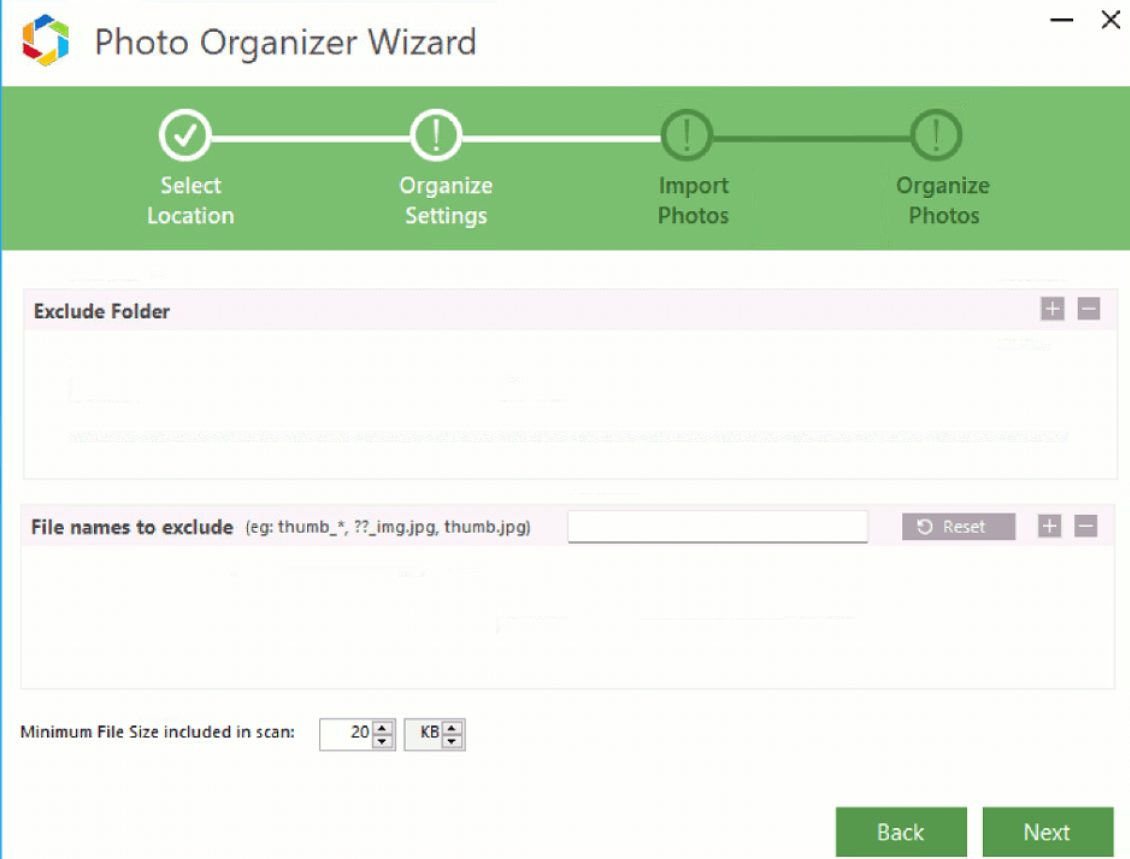Click the Photo Organizer app logo

coord(45,42)
